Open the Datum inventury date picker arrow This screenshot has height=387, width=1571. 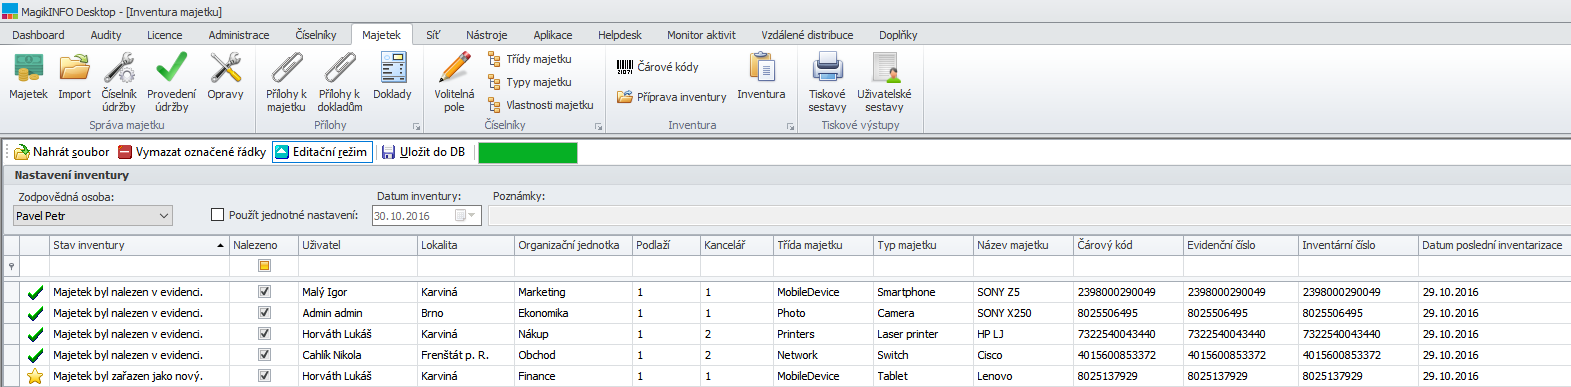[x=473, y=216]
